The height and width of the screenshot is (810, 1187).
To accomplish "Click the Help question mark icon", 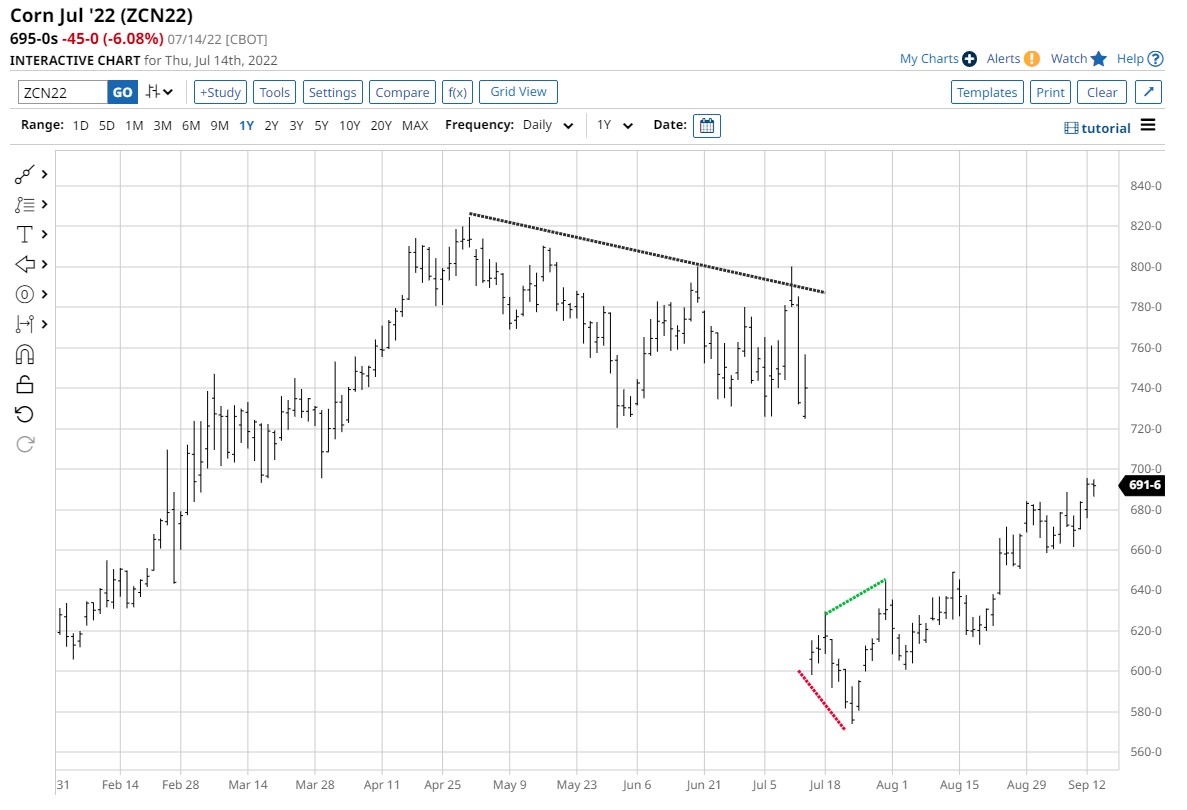I will pyautogui.click(x=1155, y=59).
